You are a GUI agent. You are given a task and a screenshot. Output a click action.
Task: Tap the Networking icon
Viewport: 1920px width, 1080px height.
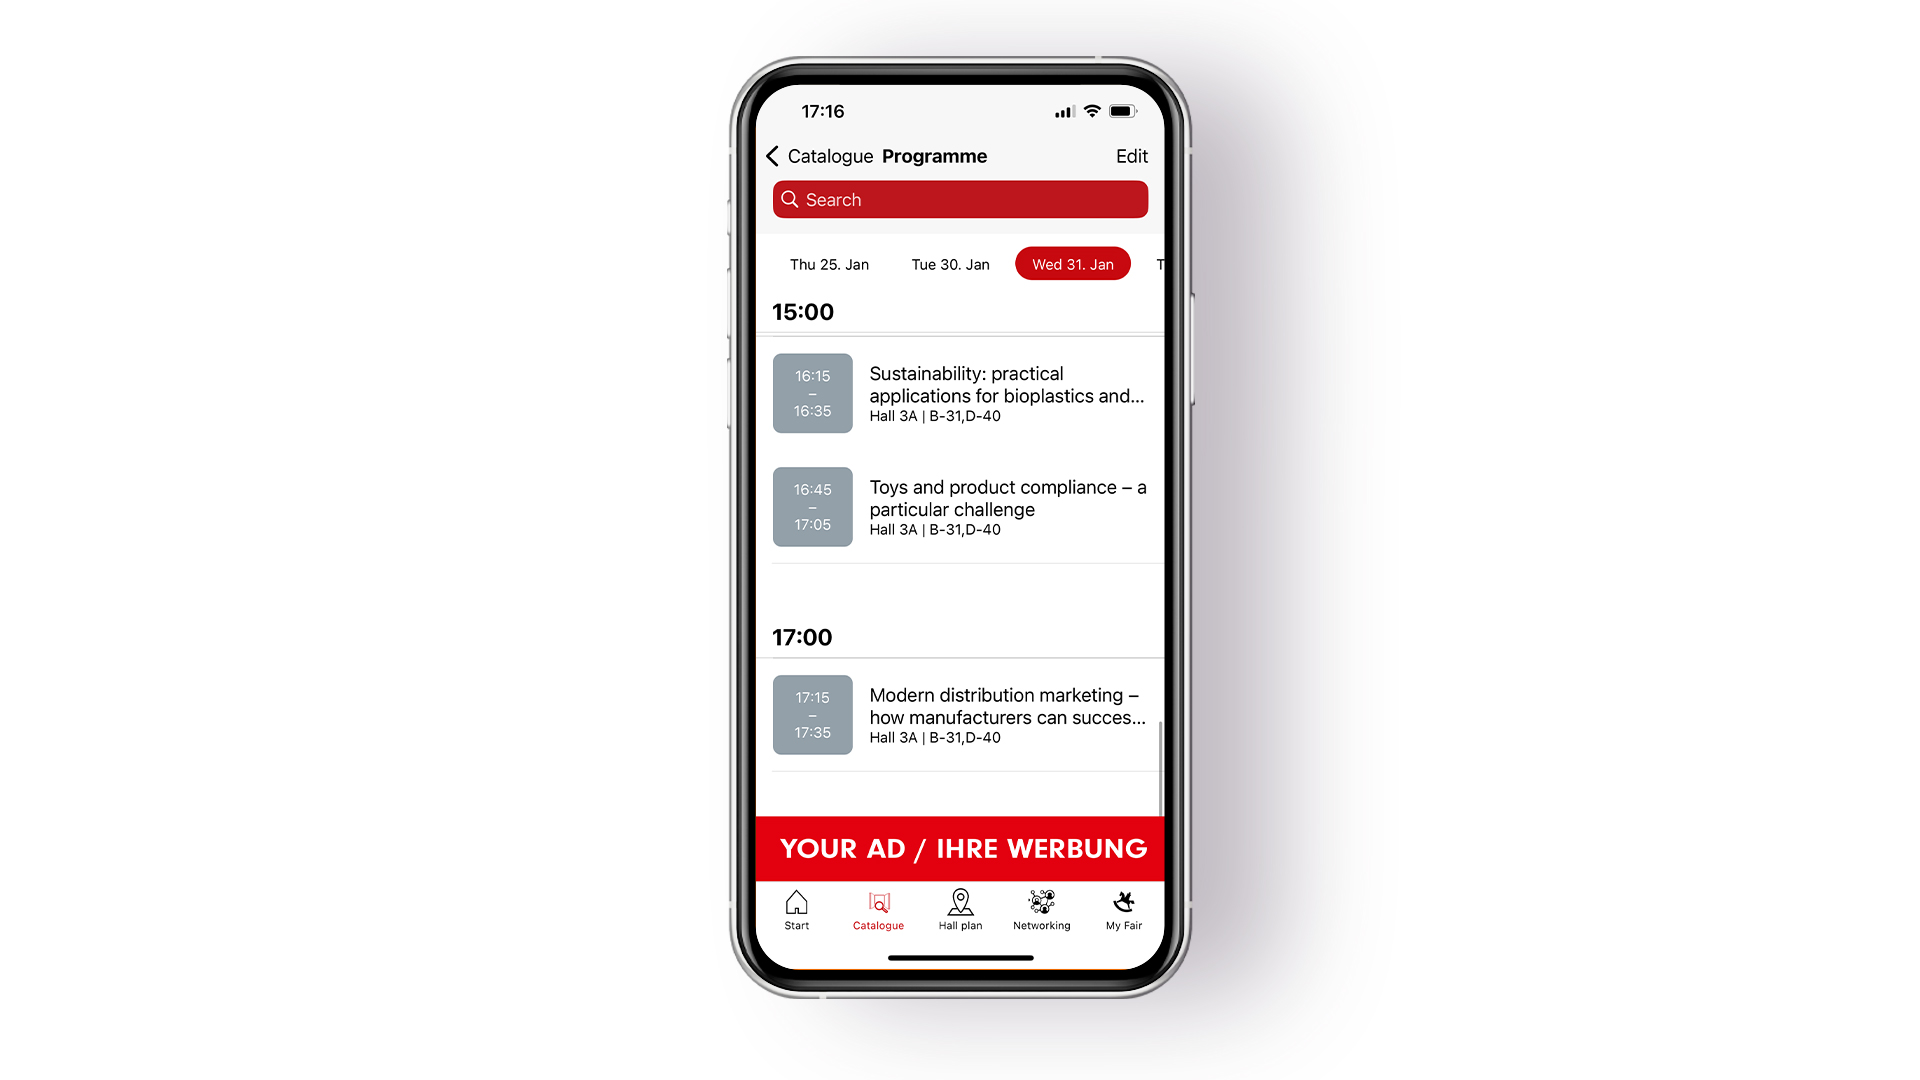(1040, 906)
